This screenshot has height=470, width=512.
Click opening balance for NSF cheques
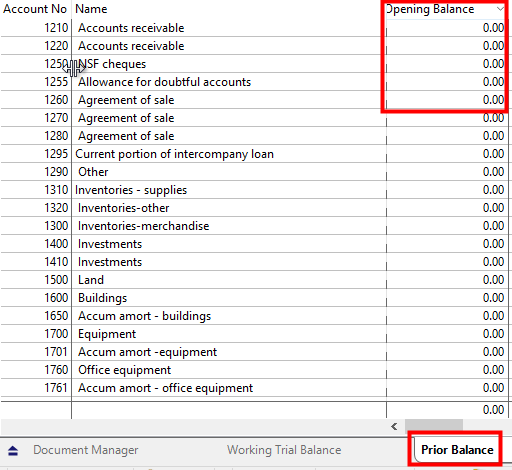(447, 64)
